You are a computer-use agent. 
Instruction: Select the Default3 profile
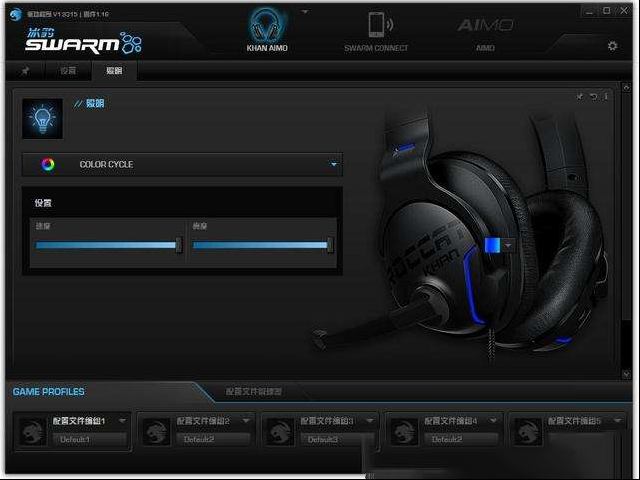point(337,440)
